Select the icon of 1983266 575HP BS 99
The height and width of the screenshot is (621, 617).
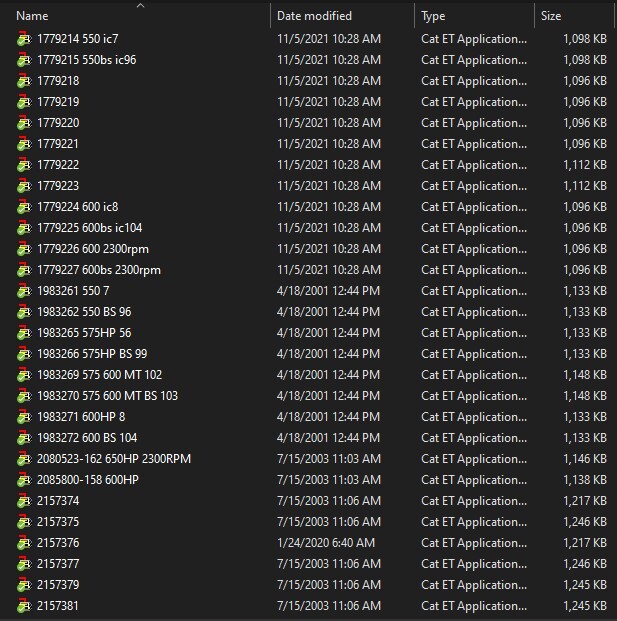pyautogui.click(x=24, y=354)
